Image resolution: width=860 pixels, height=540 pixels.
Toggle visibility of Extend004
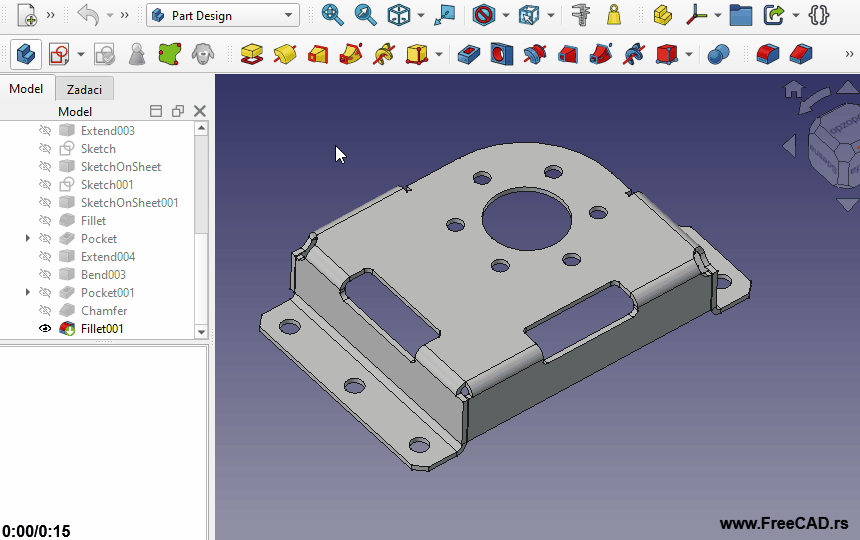(x=45, y=257)
